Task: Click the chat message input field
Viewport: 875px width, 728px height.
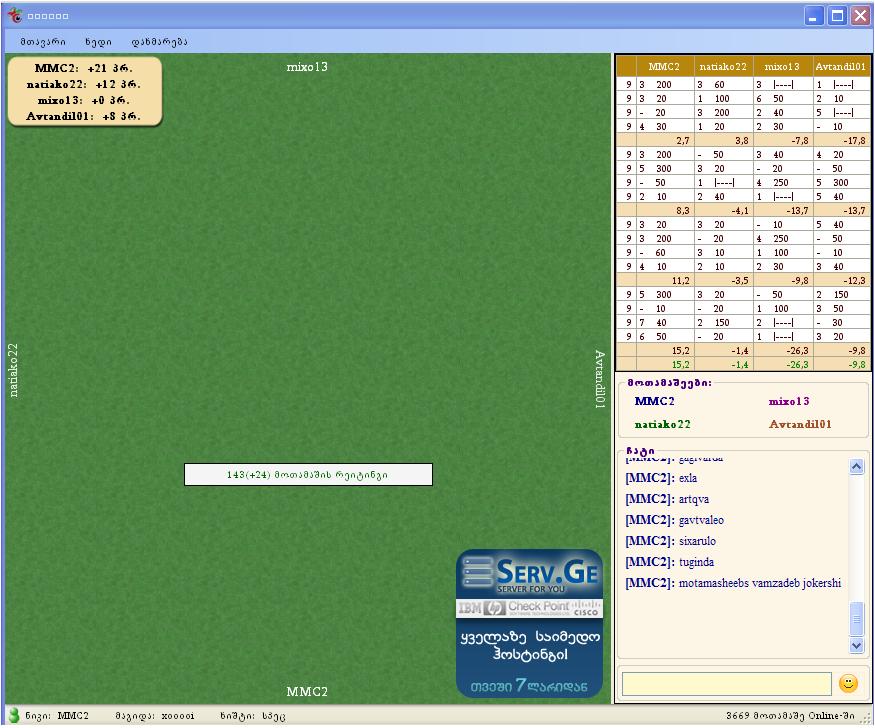Action: click(x=727, y=684)
